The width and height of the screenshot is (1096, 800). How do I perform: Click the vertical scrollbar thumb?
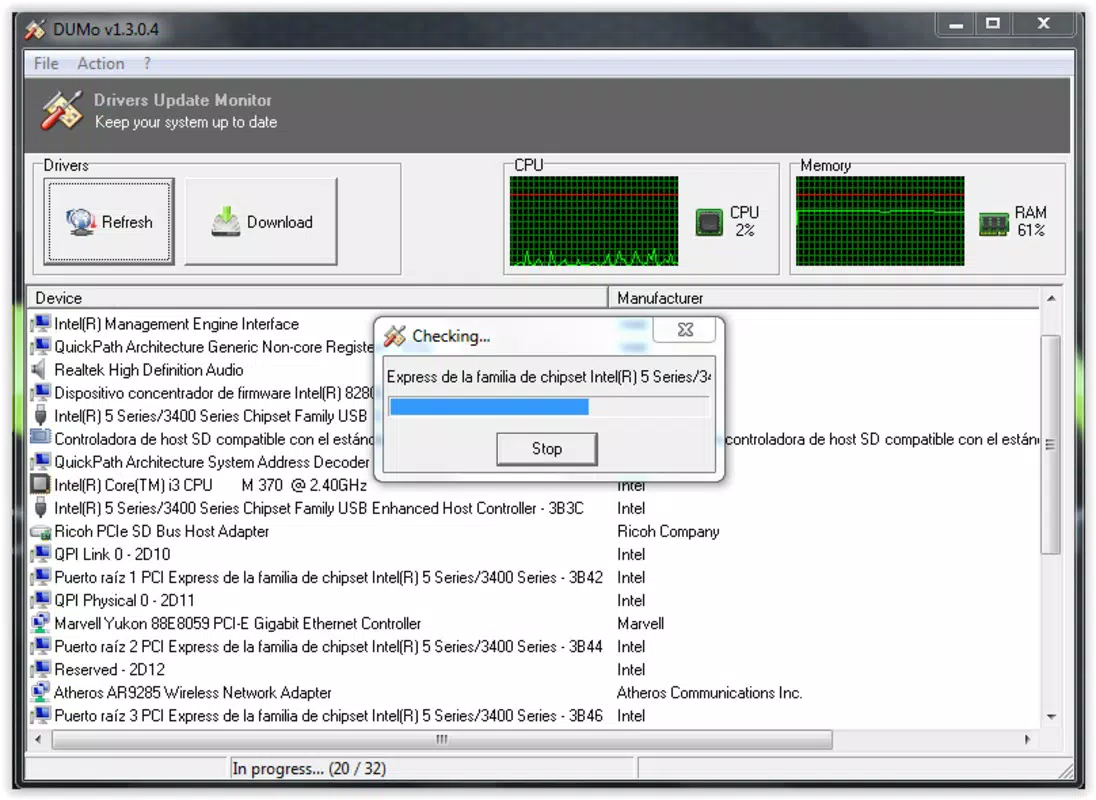point(1051,444)
